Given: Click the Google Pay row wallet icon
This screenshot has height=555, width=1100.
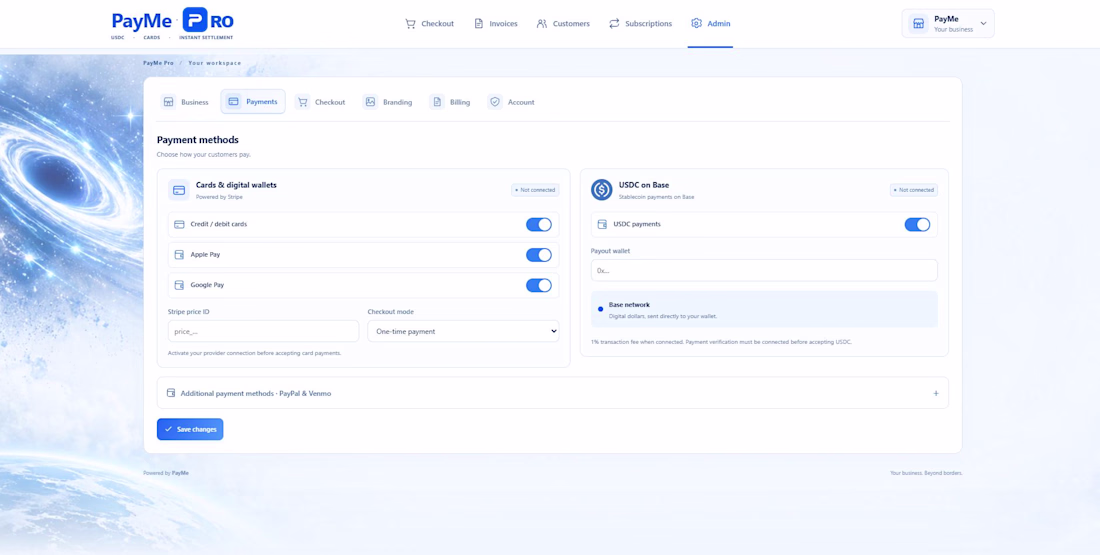Looking at the screenshot, I should 179,286.
